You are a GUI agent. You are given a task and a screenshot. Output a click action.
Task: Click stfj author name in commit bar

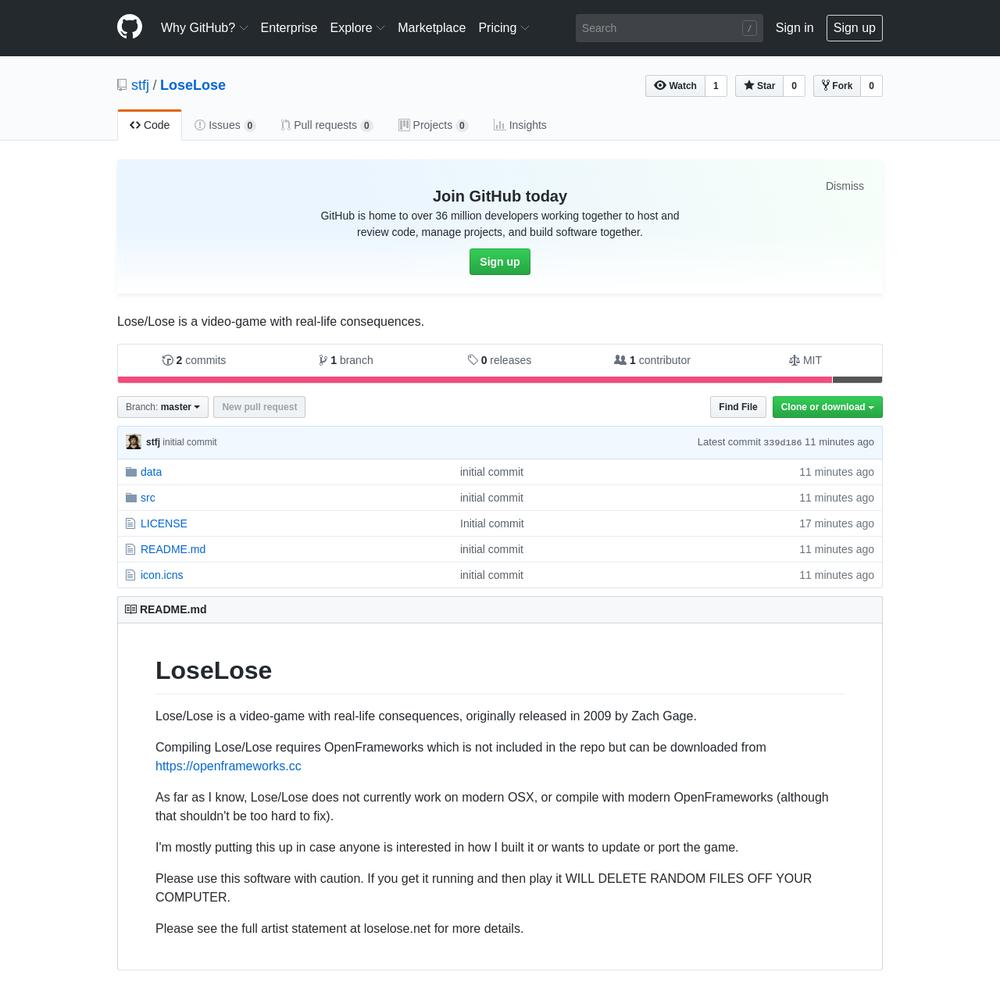click(x=152, y=442)
